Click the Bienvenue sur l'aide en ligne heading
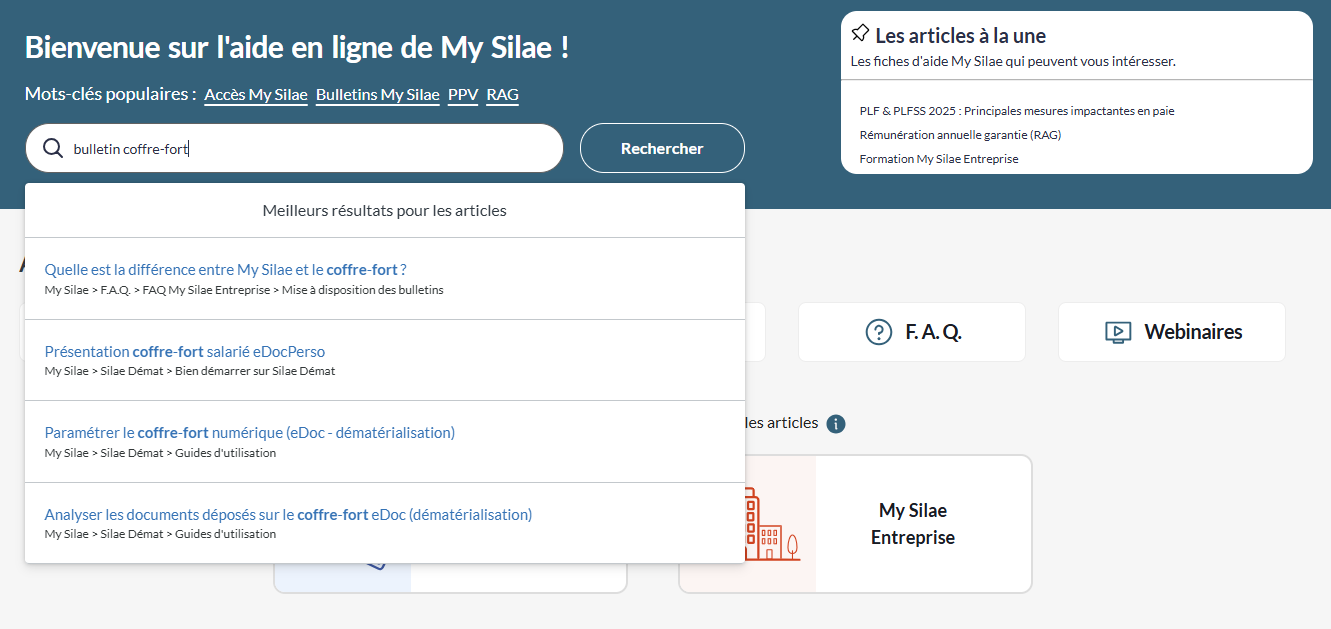Screen dimensions: 1331x629 [x=297, y=47]
